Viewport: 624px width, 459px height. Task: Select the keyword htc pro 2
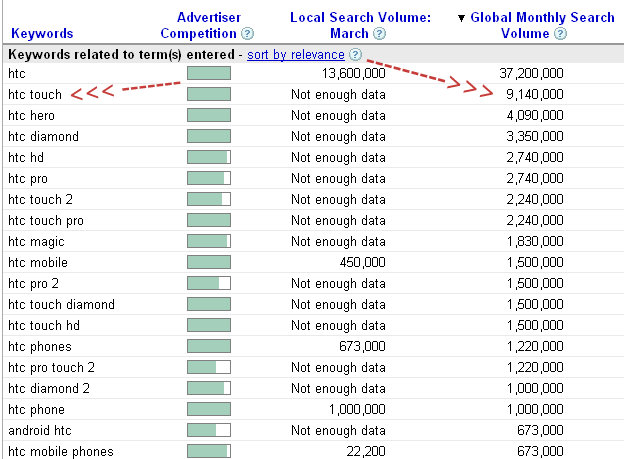[x=33, y=284]
